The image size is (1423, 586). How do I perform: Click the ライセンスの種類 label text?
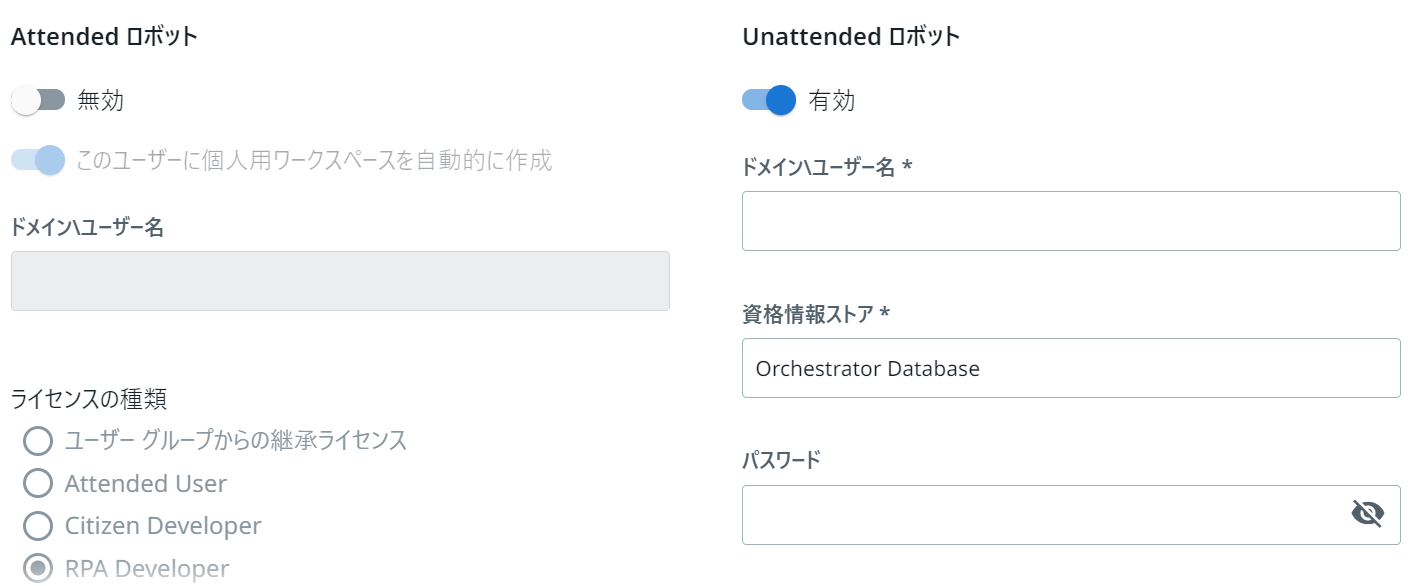(x=89, y=399)
